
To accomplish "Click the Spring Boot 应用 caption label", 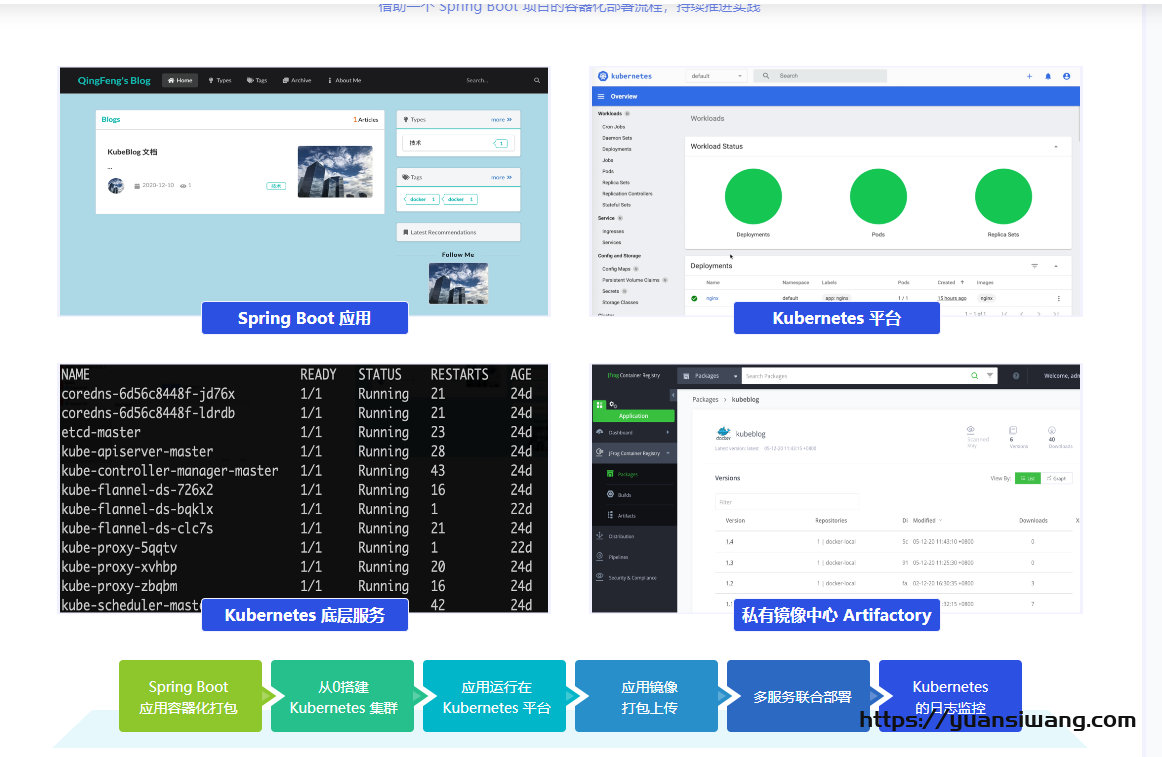I will (305, 318).
